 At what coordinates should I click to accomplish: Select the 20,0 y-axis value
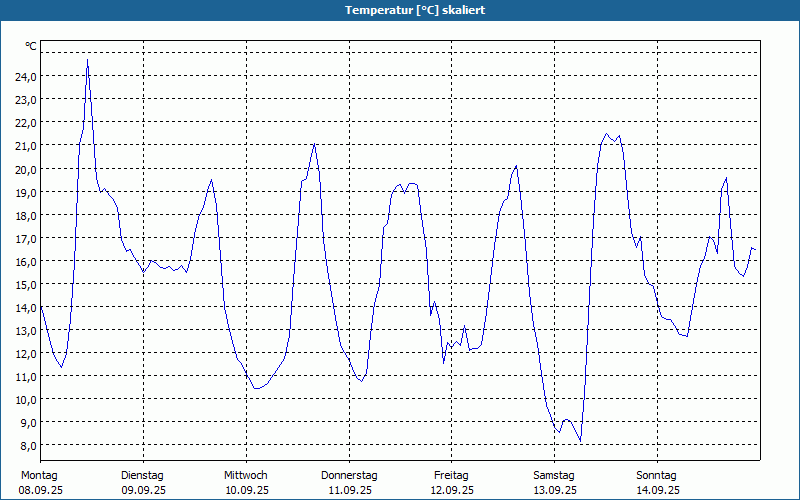click(x=26, y=169)
